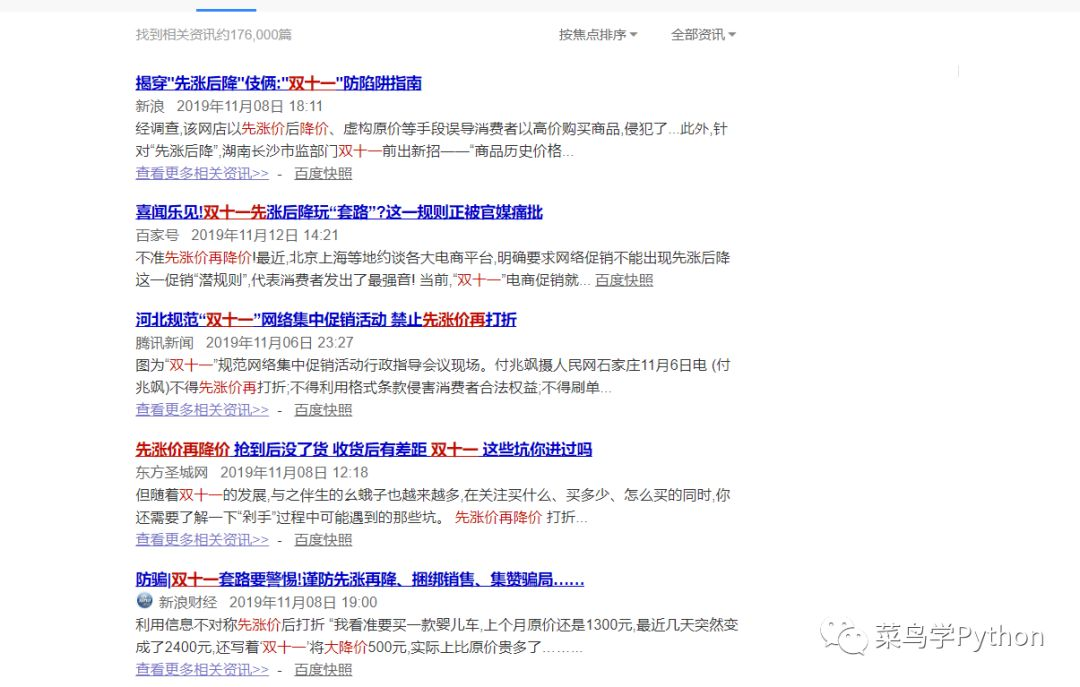Open the 全部资讯 filter dropdown
The width and height of the screenshot is (1080, 687).
pos(703,34)
